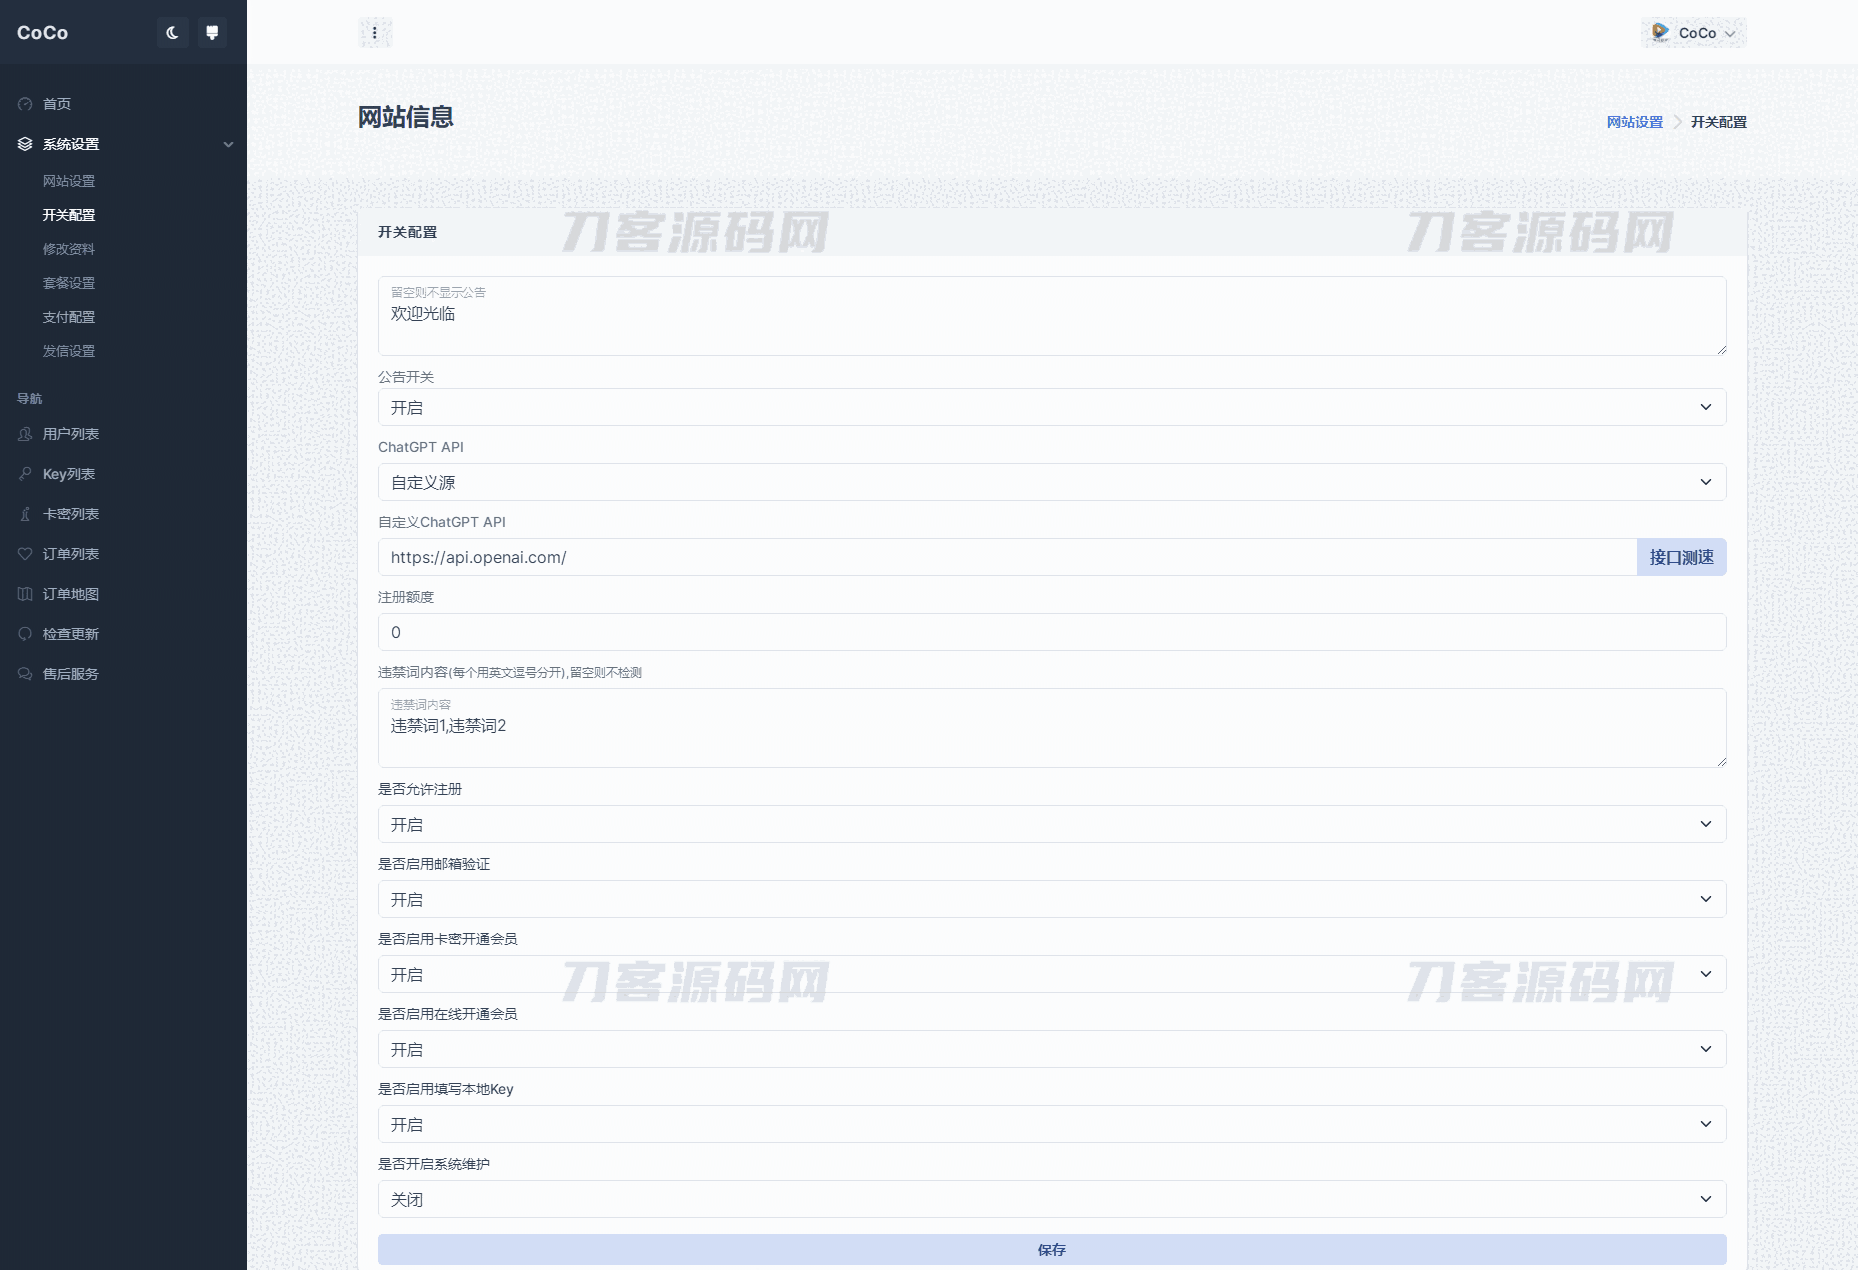The image size is (1858, 1270).
Task: Open Key列表 in sidebar
Action: (x=69, y=474)
